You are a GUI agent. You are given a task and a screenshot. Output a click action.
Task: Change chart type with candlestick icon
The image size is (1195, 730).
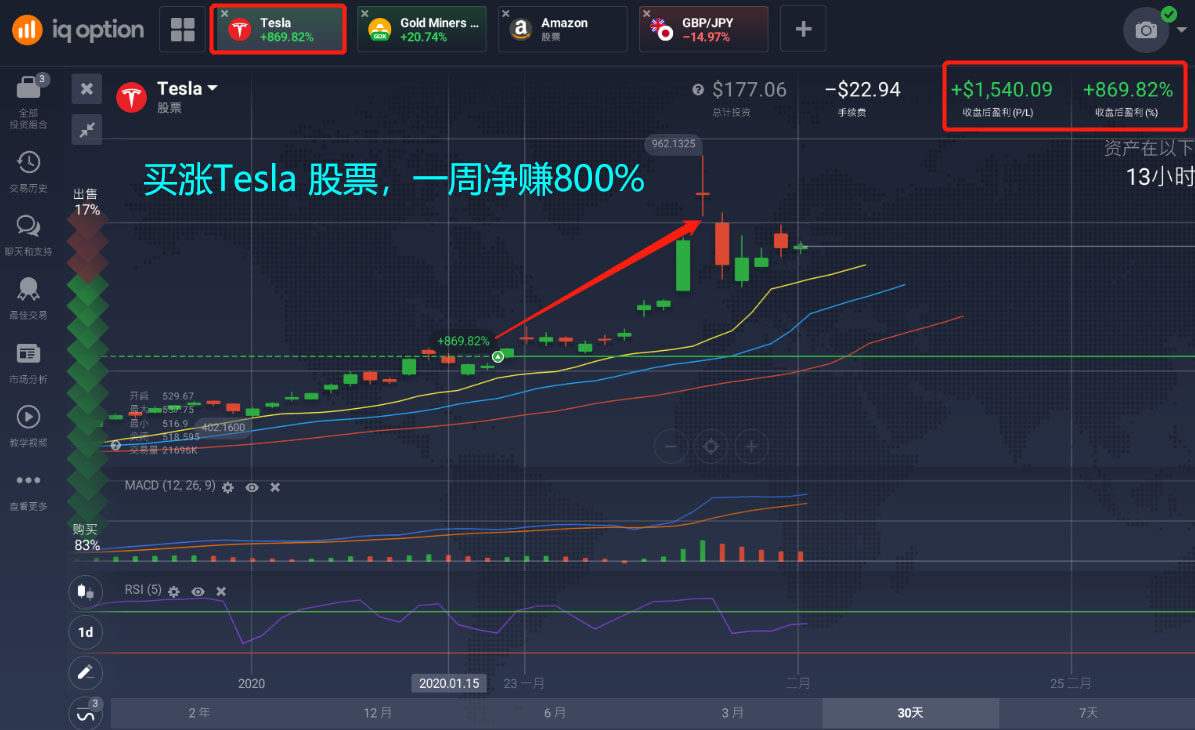[85, 592]
